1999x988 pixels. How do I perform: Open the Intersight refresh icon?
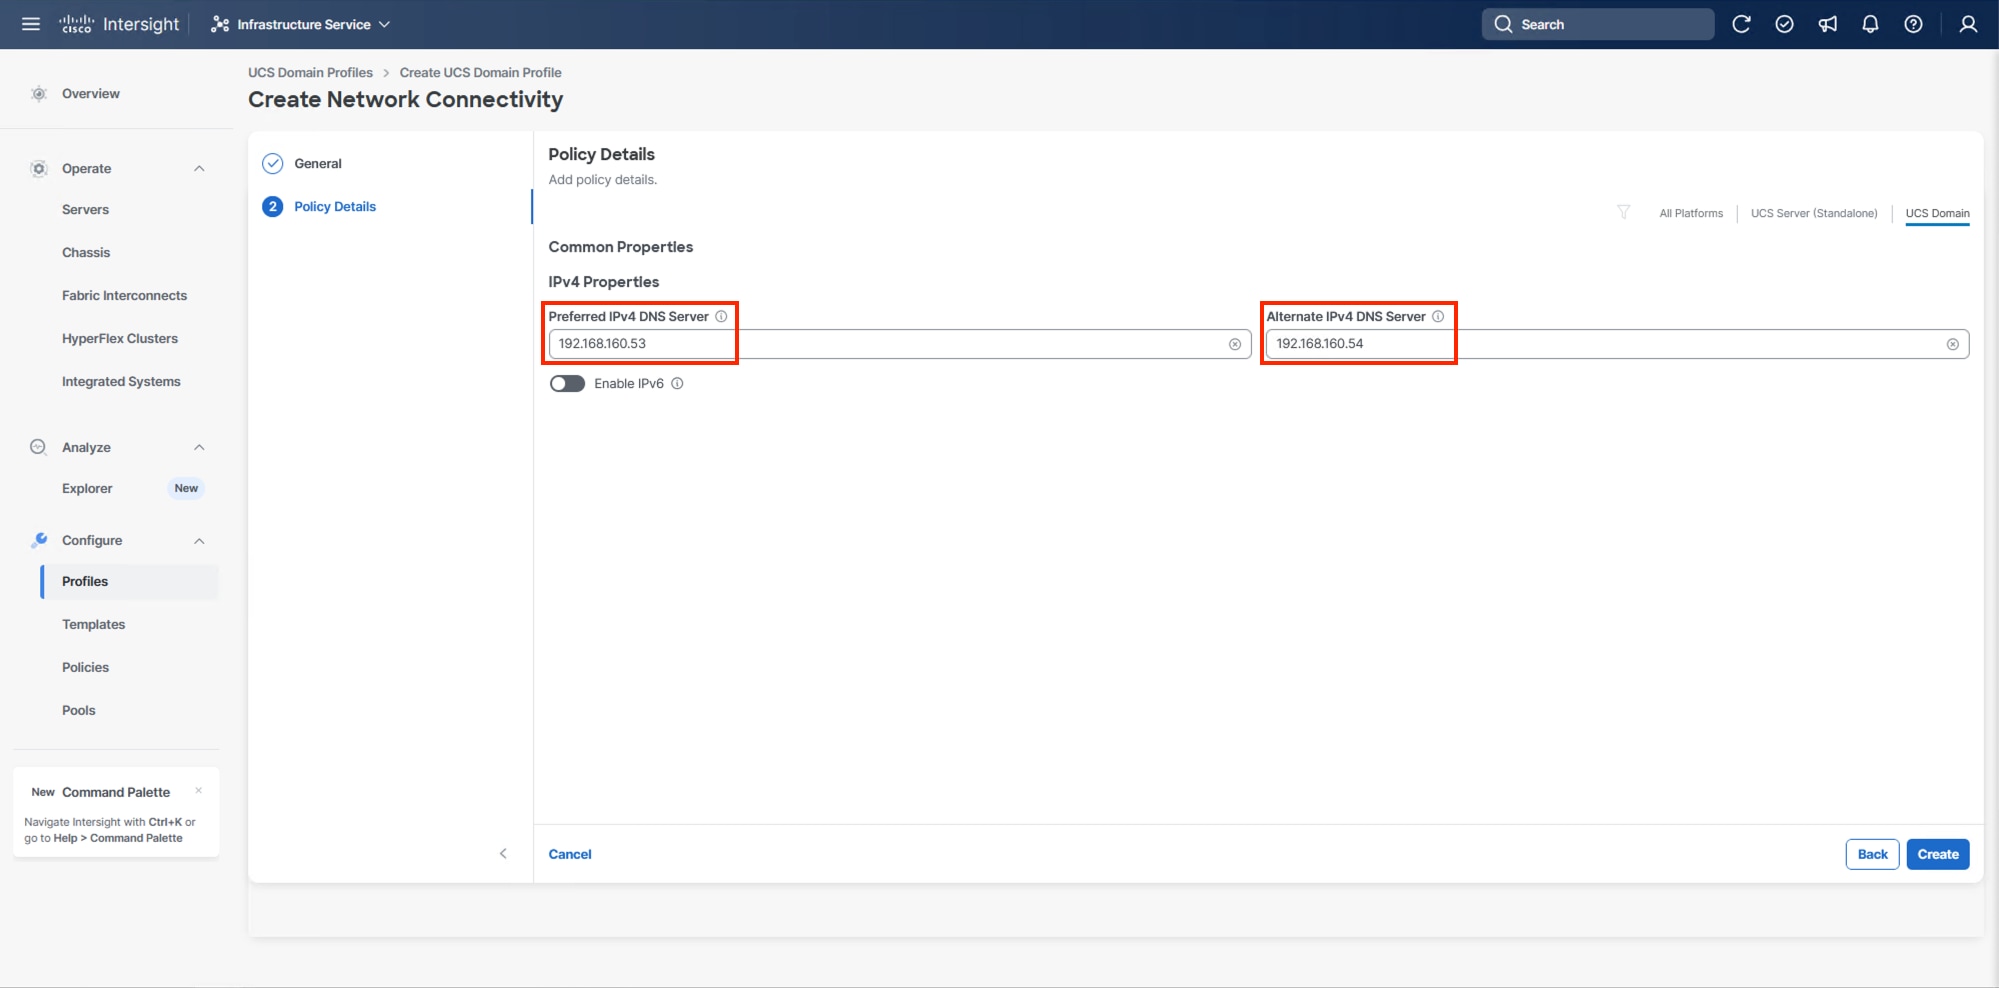click(x=1741, y=23)
